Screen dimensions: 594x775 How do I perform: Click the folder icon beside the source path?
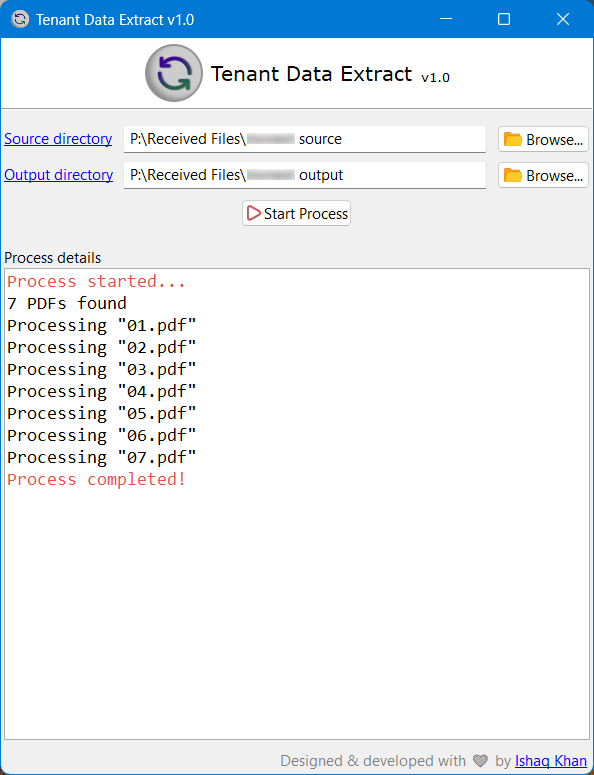[512, 139]
